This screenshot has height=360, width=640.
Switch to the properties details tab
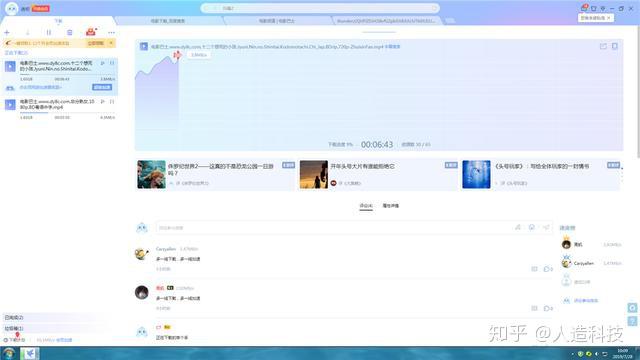[391, 206]
